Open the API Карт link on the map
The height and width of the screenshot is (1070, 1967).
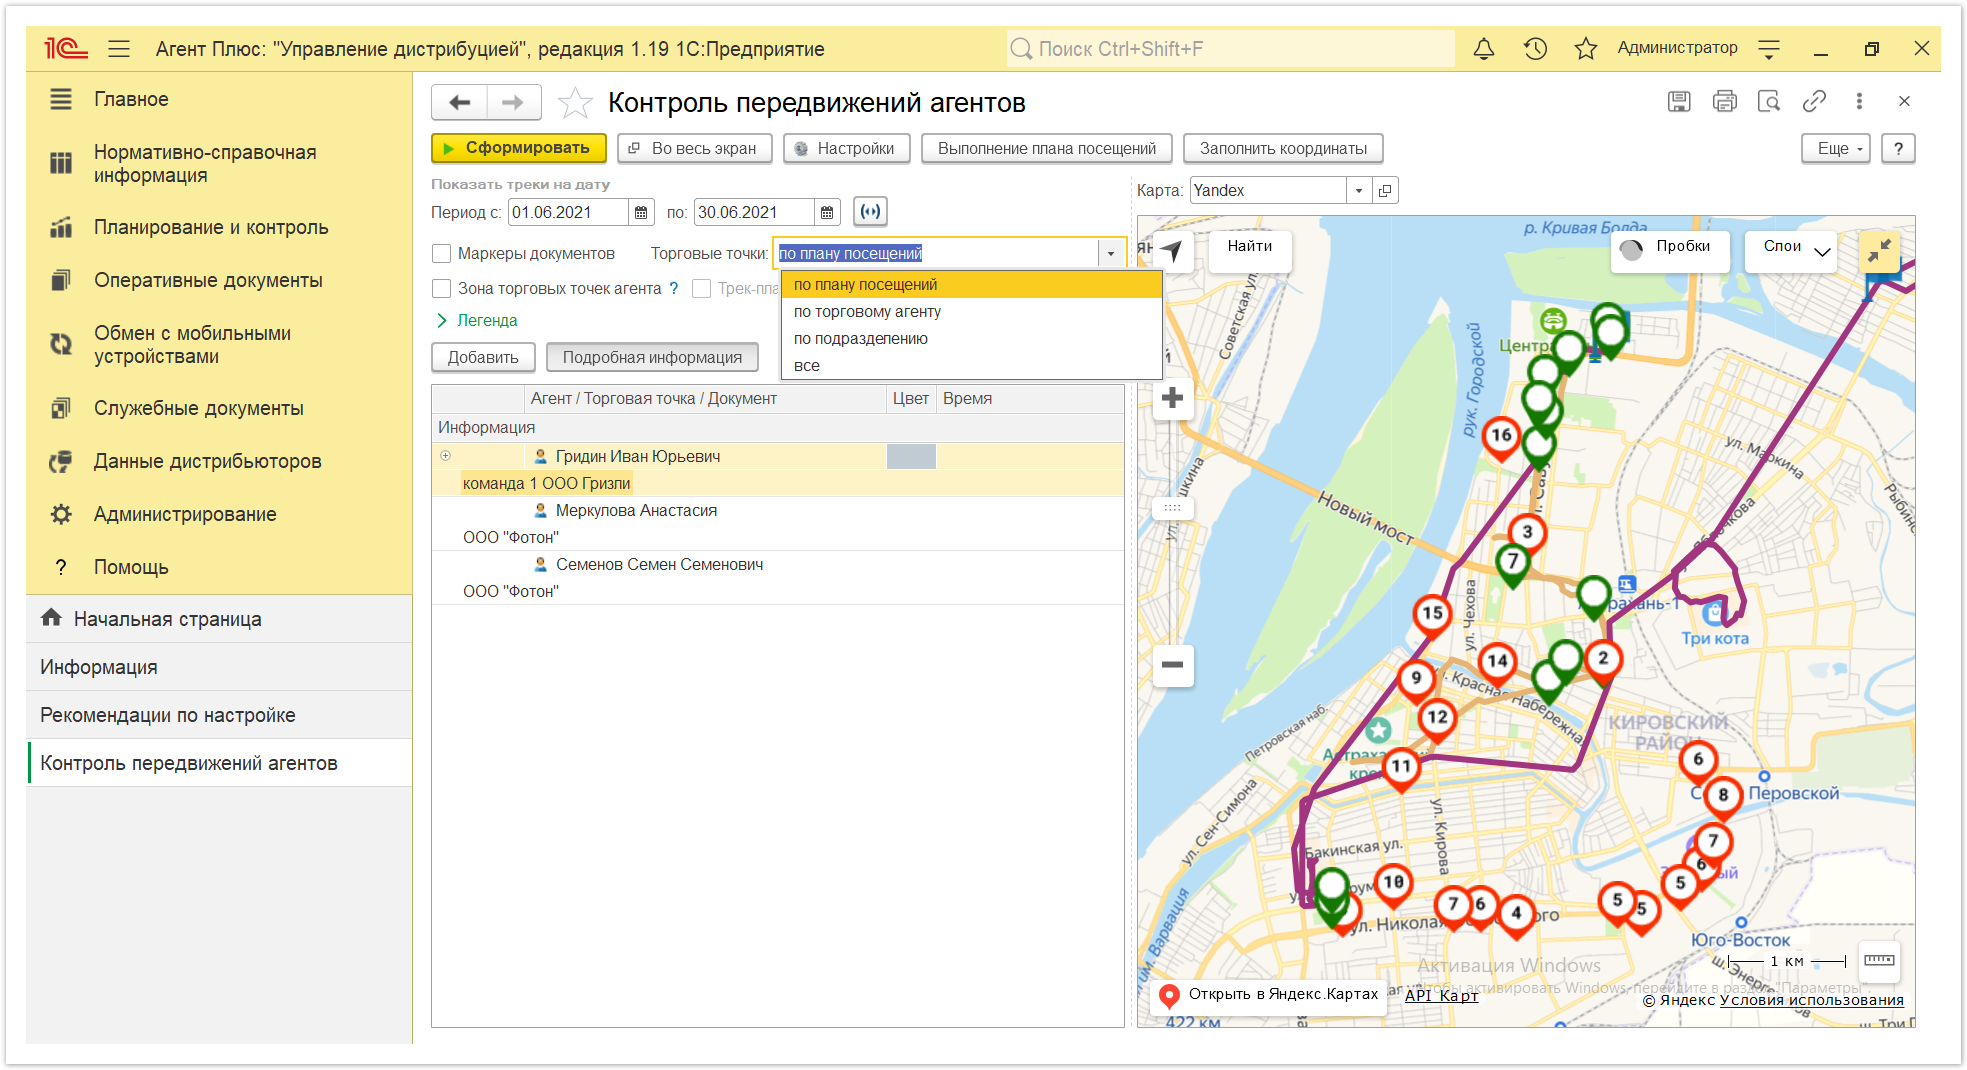point(1441,994)
